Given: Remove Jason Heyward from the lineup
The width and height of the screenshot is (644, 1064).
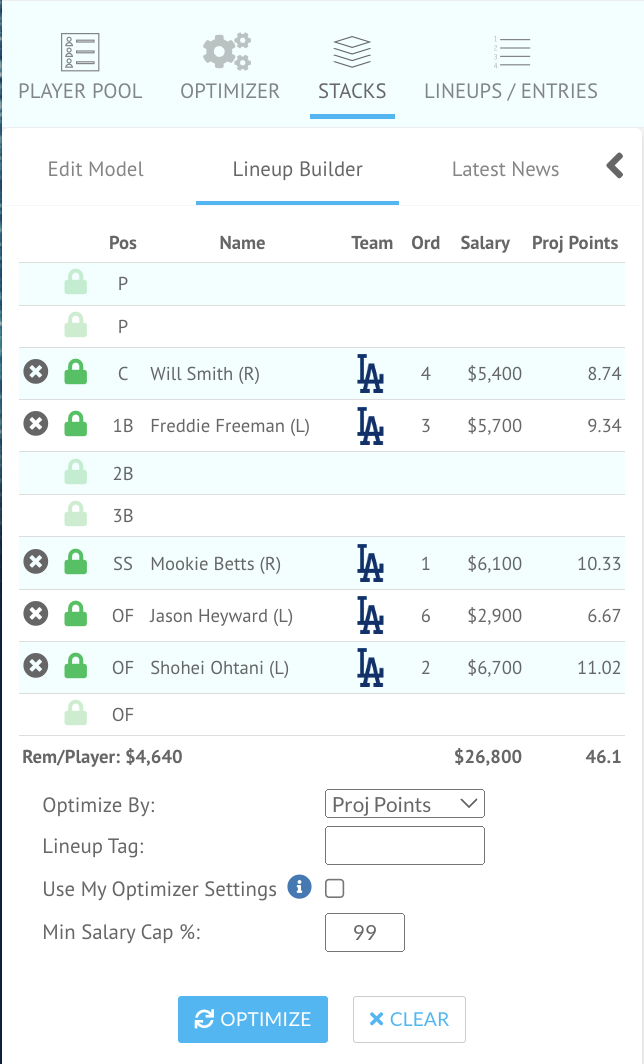Looking at the screenshot, I should (36, 614).
